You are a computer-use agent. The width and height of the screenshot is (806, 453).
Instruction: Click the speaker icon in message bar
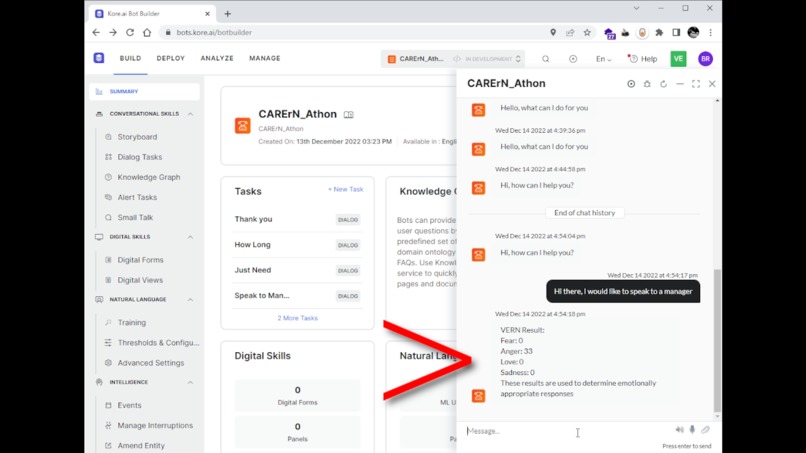[x=680, y=430]
